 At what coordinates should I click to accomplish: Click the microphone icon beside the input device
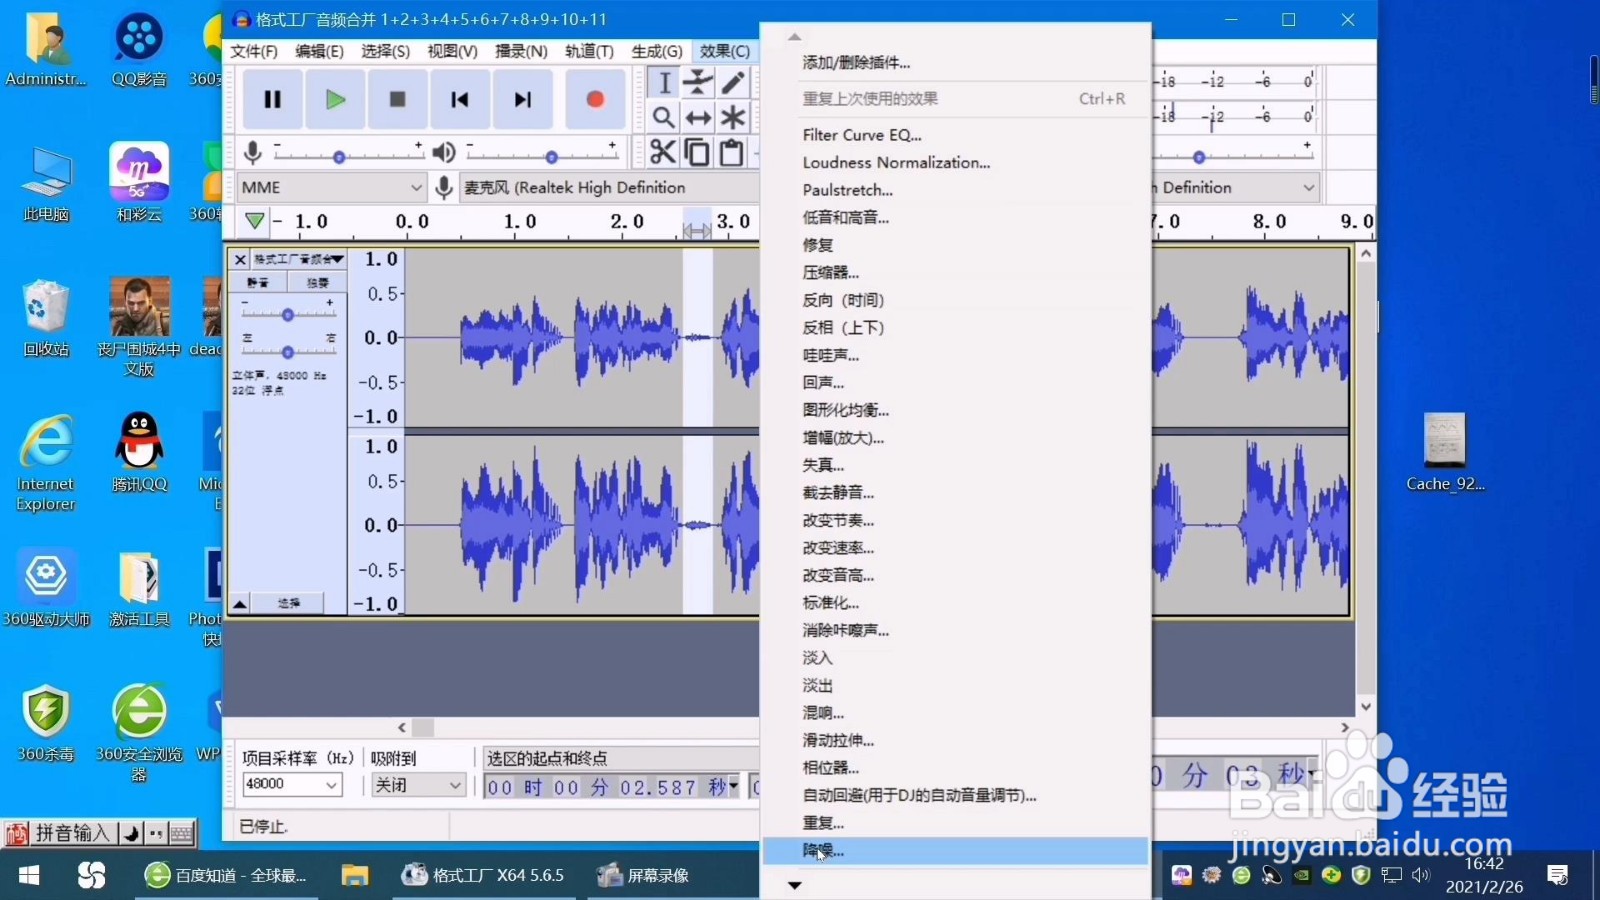[444, 187]
